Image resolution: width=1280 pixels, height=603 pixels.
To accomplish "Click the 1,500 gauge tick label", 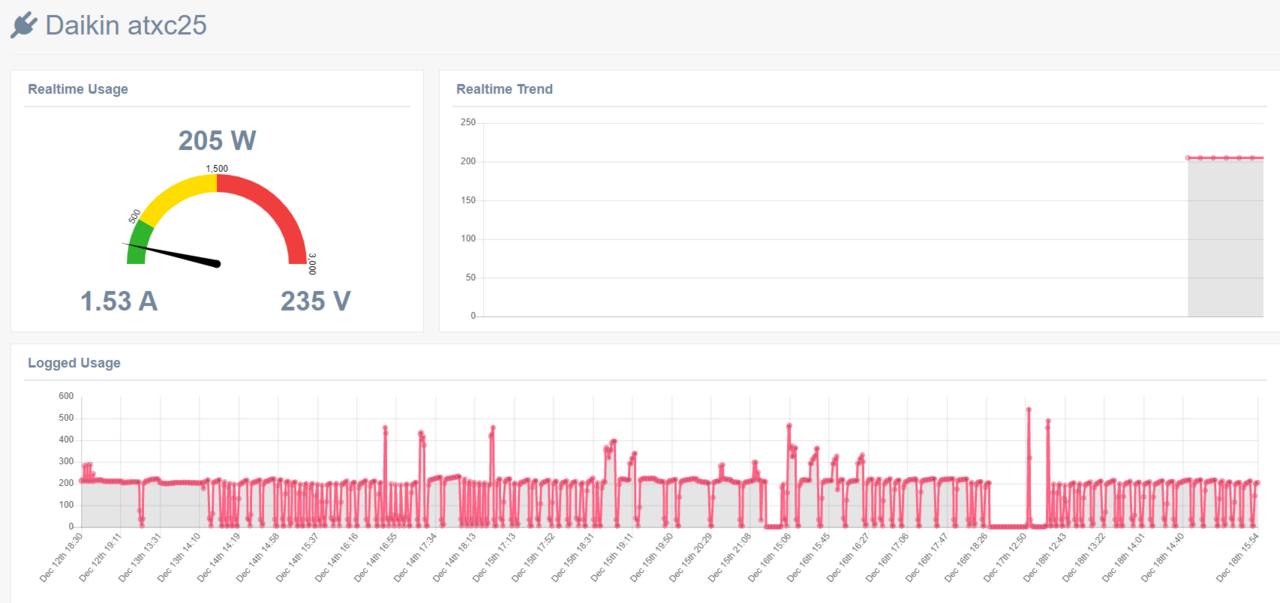I will (217, 168).
